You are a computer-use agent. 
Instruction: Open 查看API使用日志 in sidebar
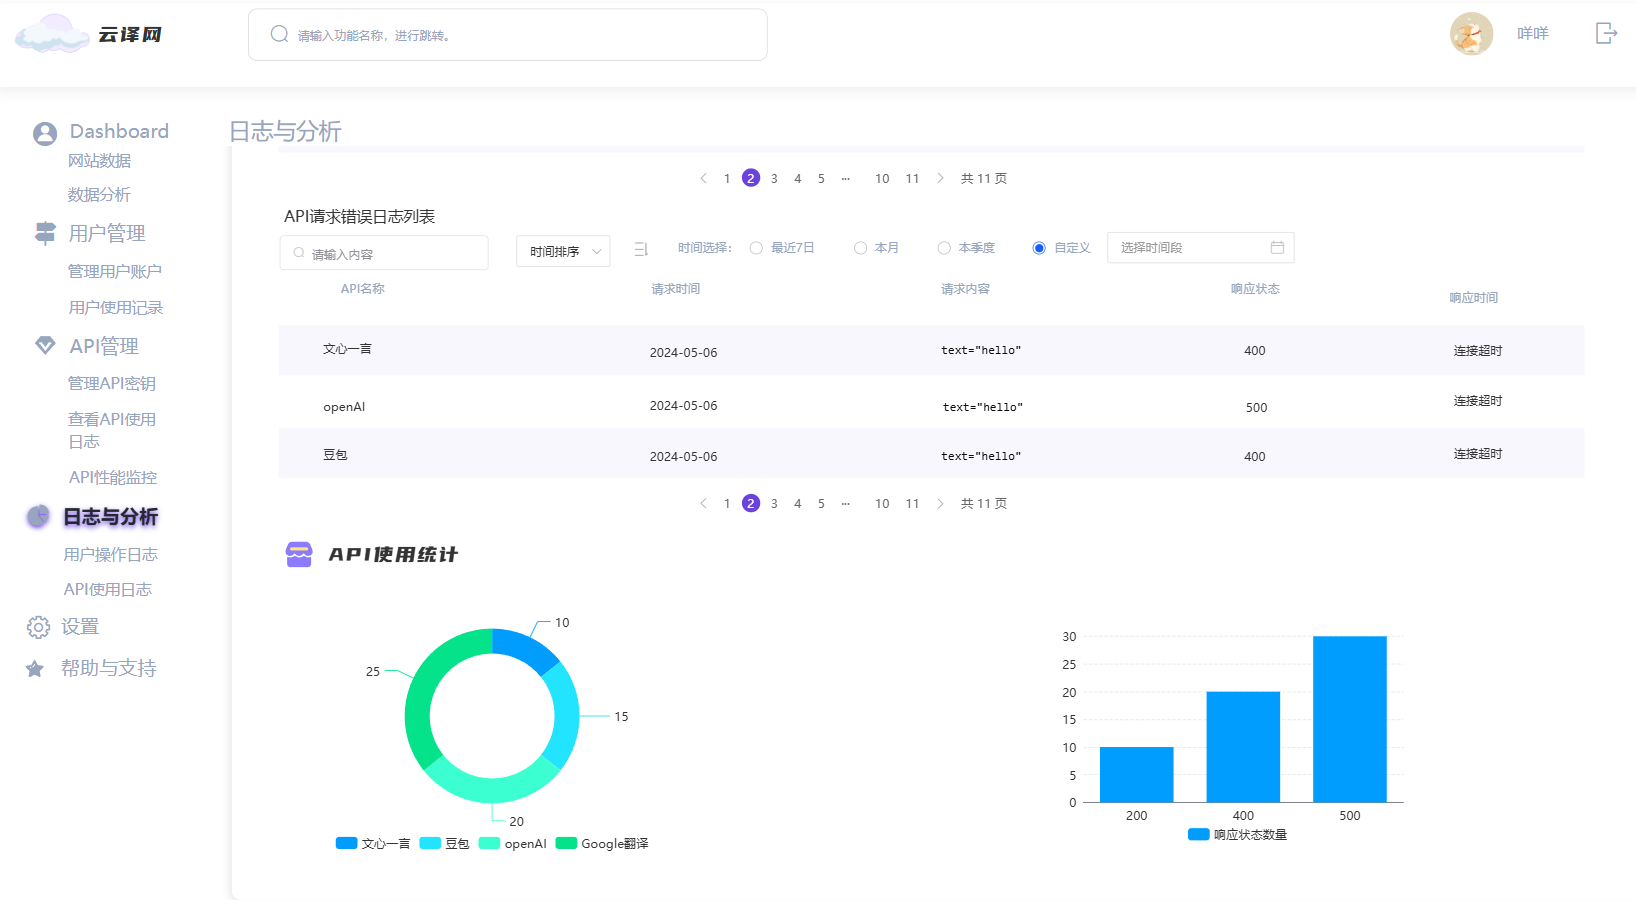point(112,430)
